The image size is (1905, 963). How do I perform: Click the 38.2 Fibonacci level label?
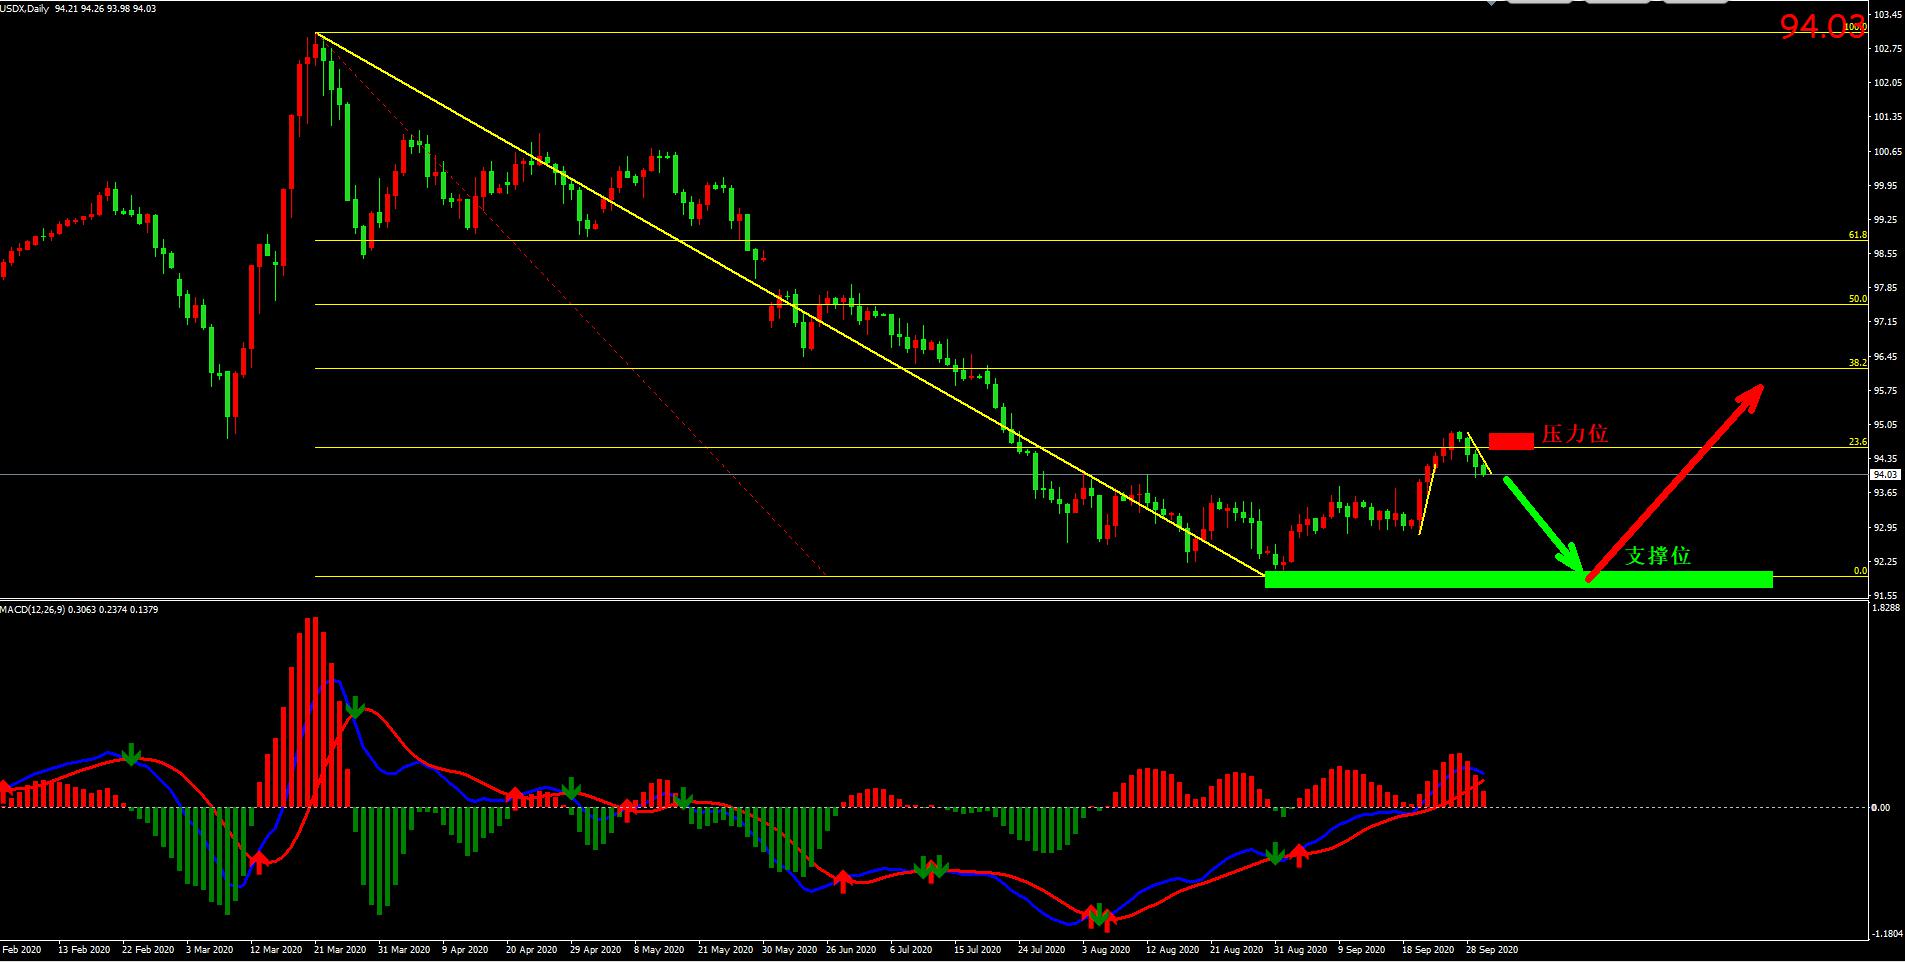pos(1857,363)
